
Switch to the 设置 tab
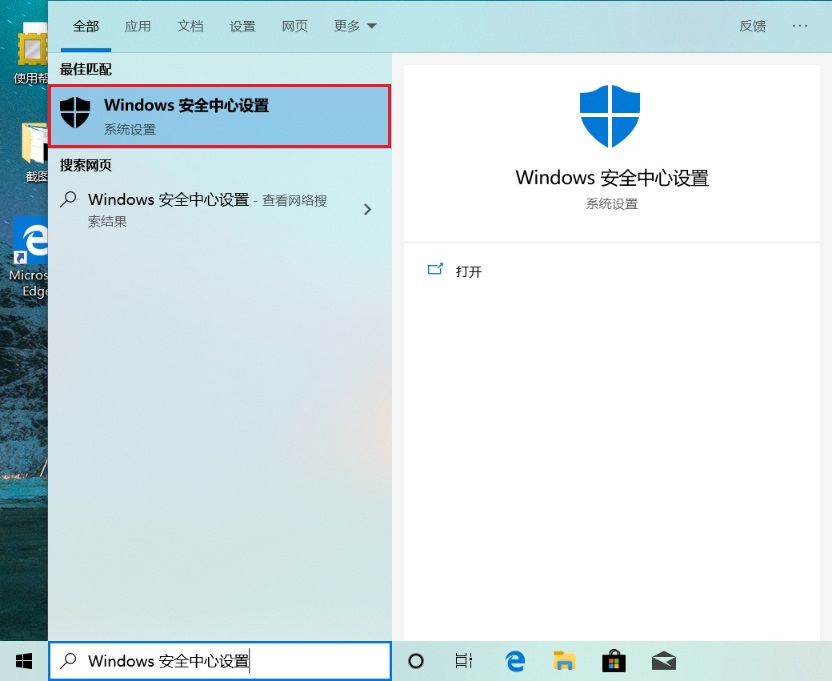242,26
